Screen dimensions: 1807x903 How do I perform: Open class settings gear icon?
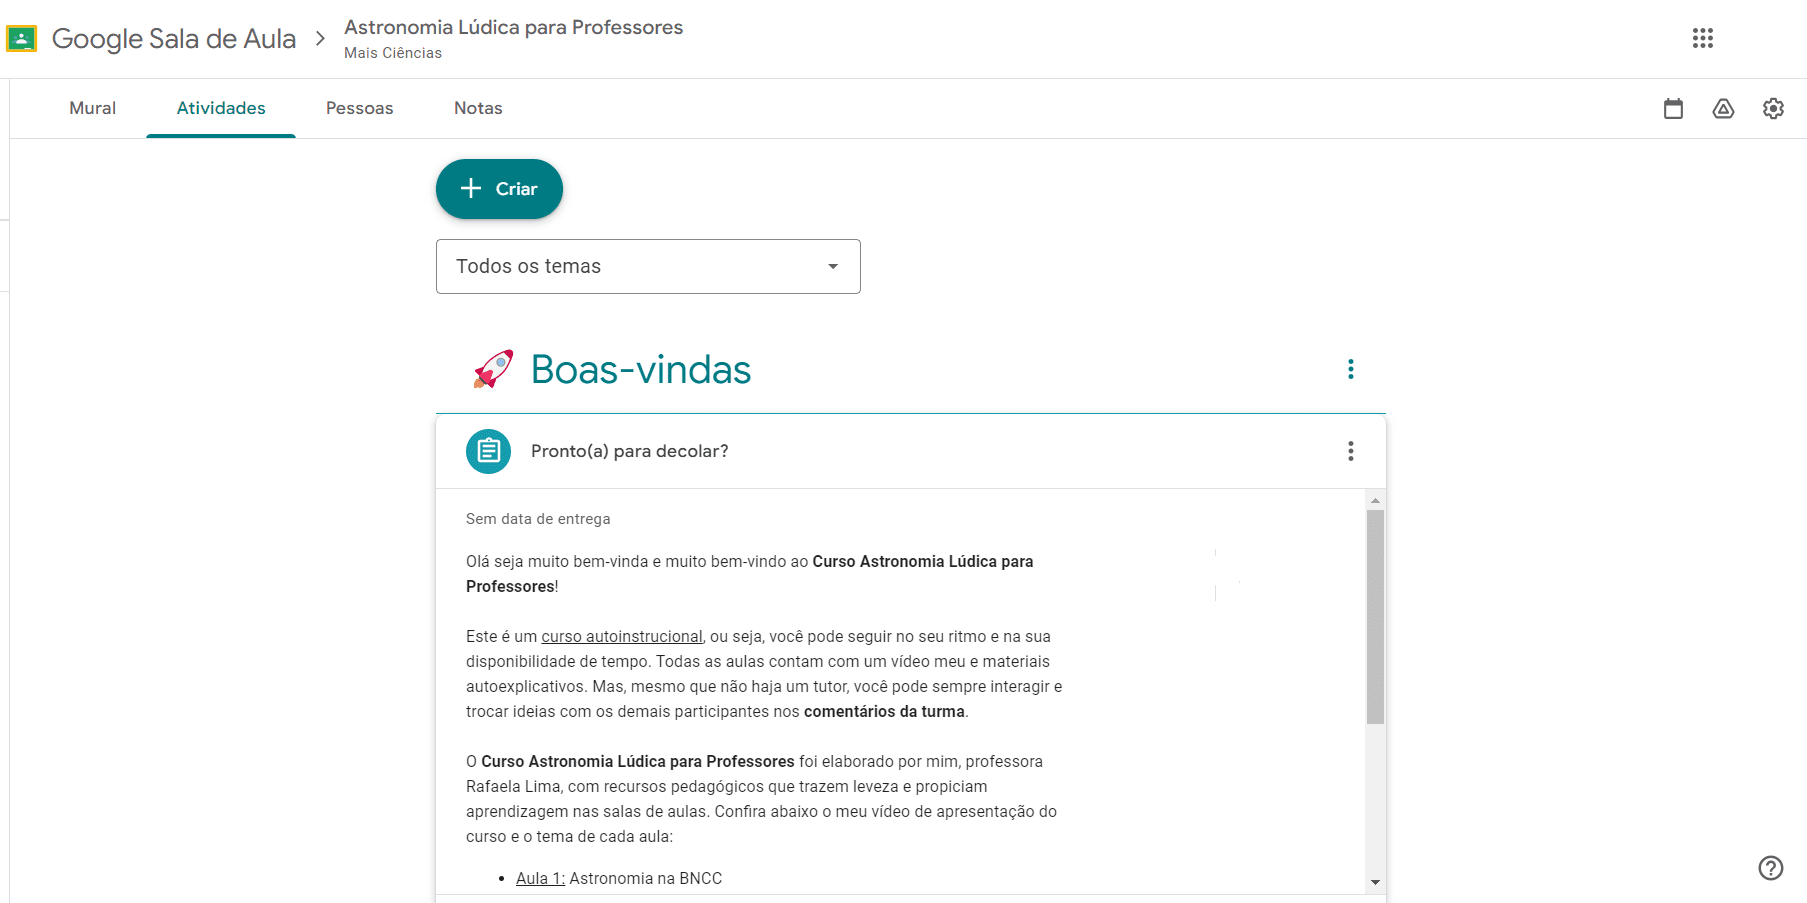coord(1773,108)
